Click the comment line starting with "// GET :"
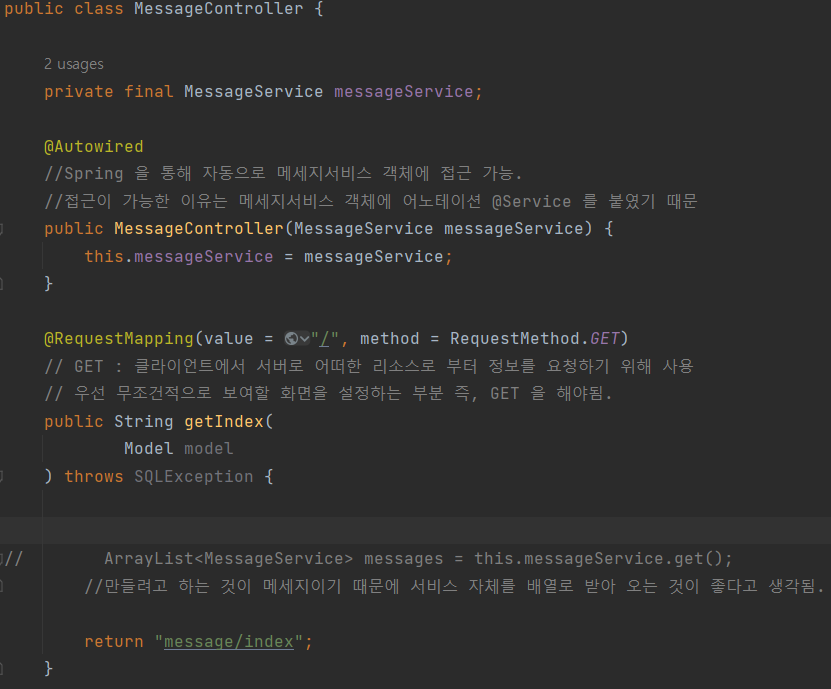 click(369, 366)
